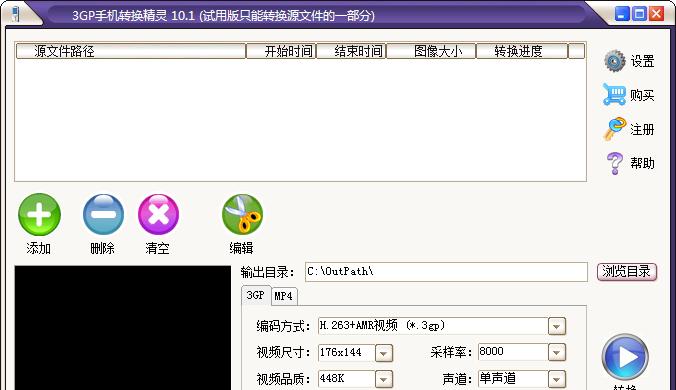The height and width of the screenshot is (390, 676).
Task: Click the blue 删除 (delete) minus icon
Action: point(103,214)
